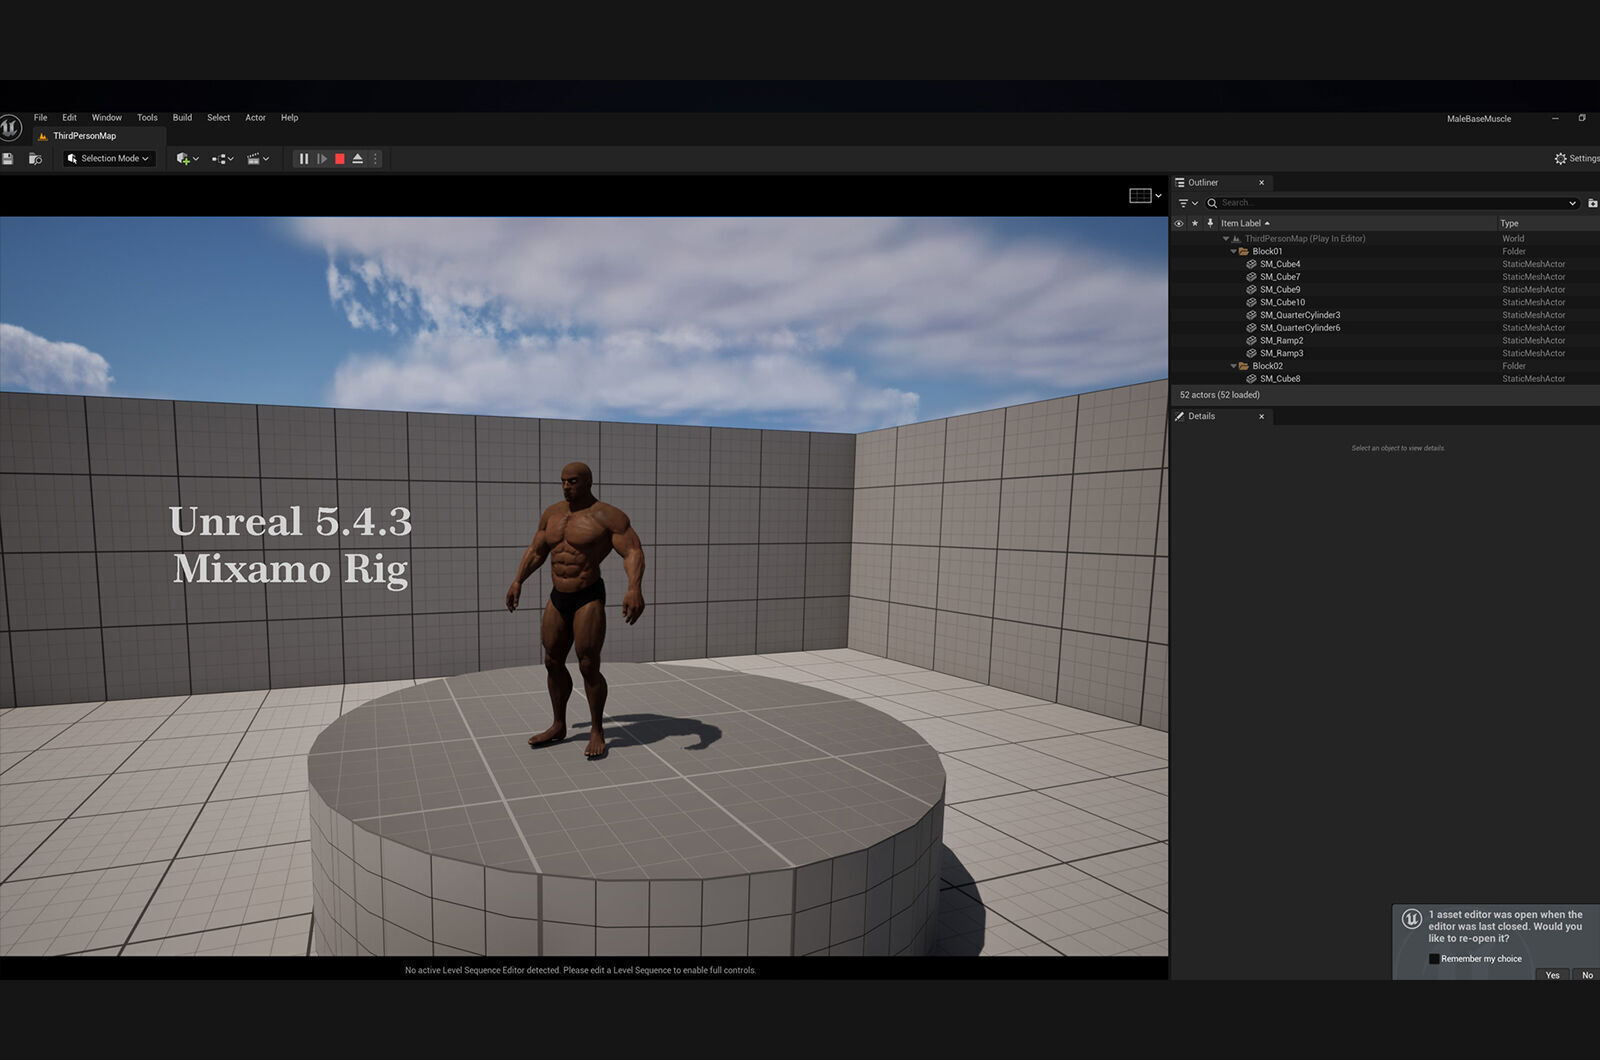Eject from the player controller
Image resolution: width=1600 pixels, height=1060 pixels.
coord(357,159)
